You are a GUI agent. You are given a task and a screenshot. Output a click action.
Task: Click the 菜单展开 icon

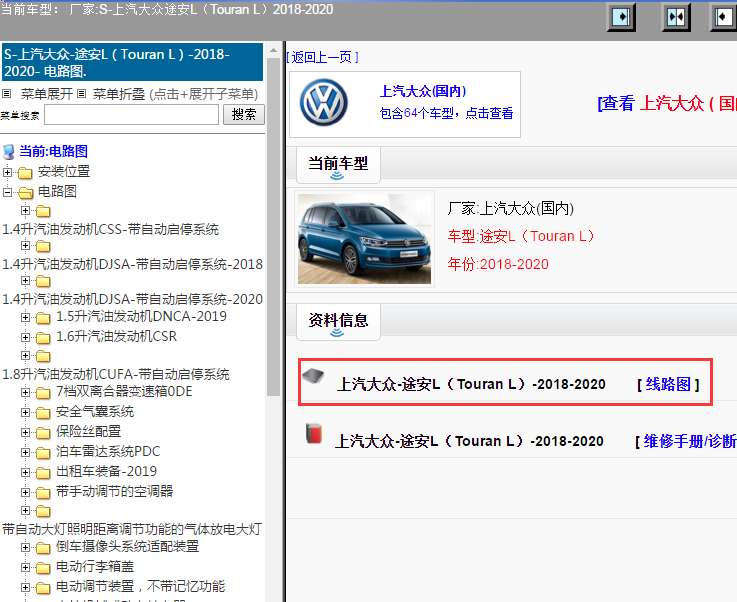pyautogui.click(x=7, y=94)
